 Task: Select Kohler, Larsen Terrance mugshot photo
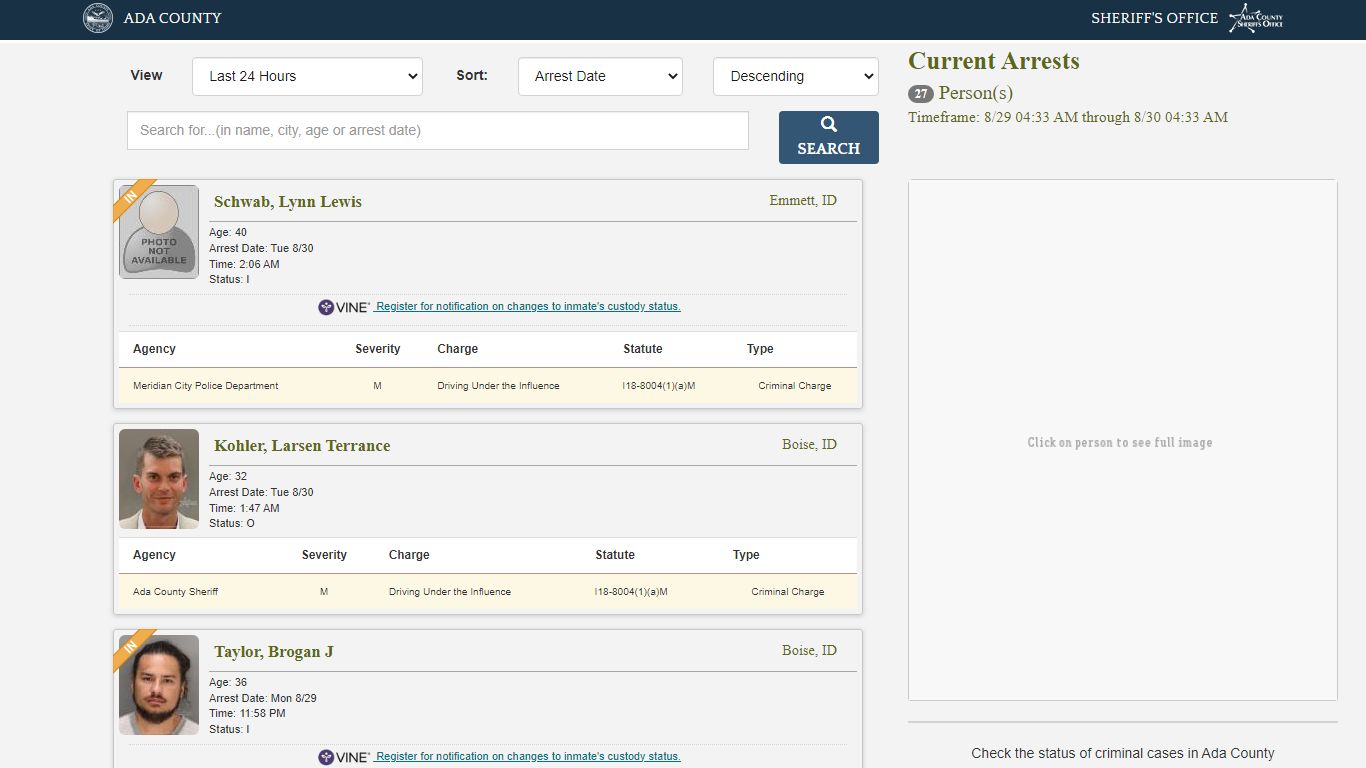click(159, 479)
